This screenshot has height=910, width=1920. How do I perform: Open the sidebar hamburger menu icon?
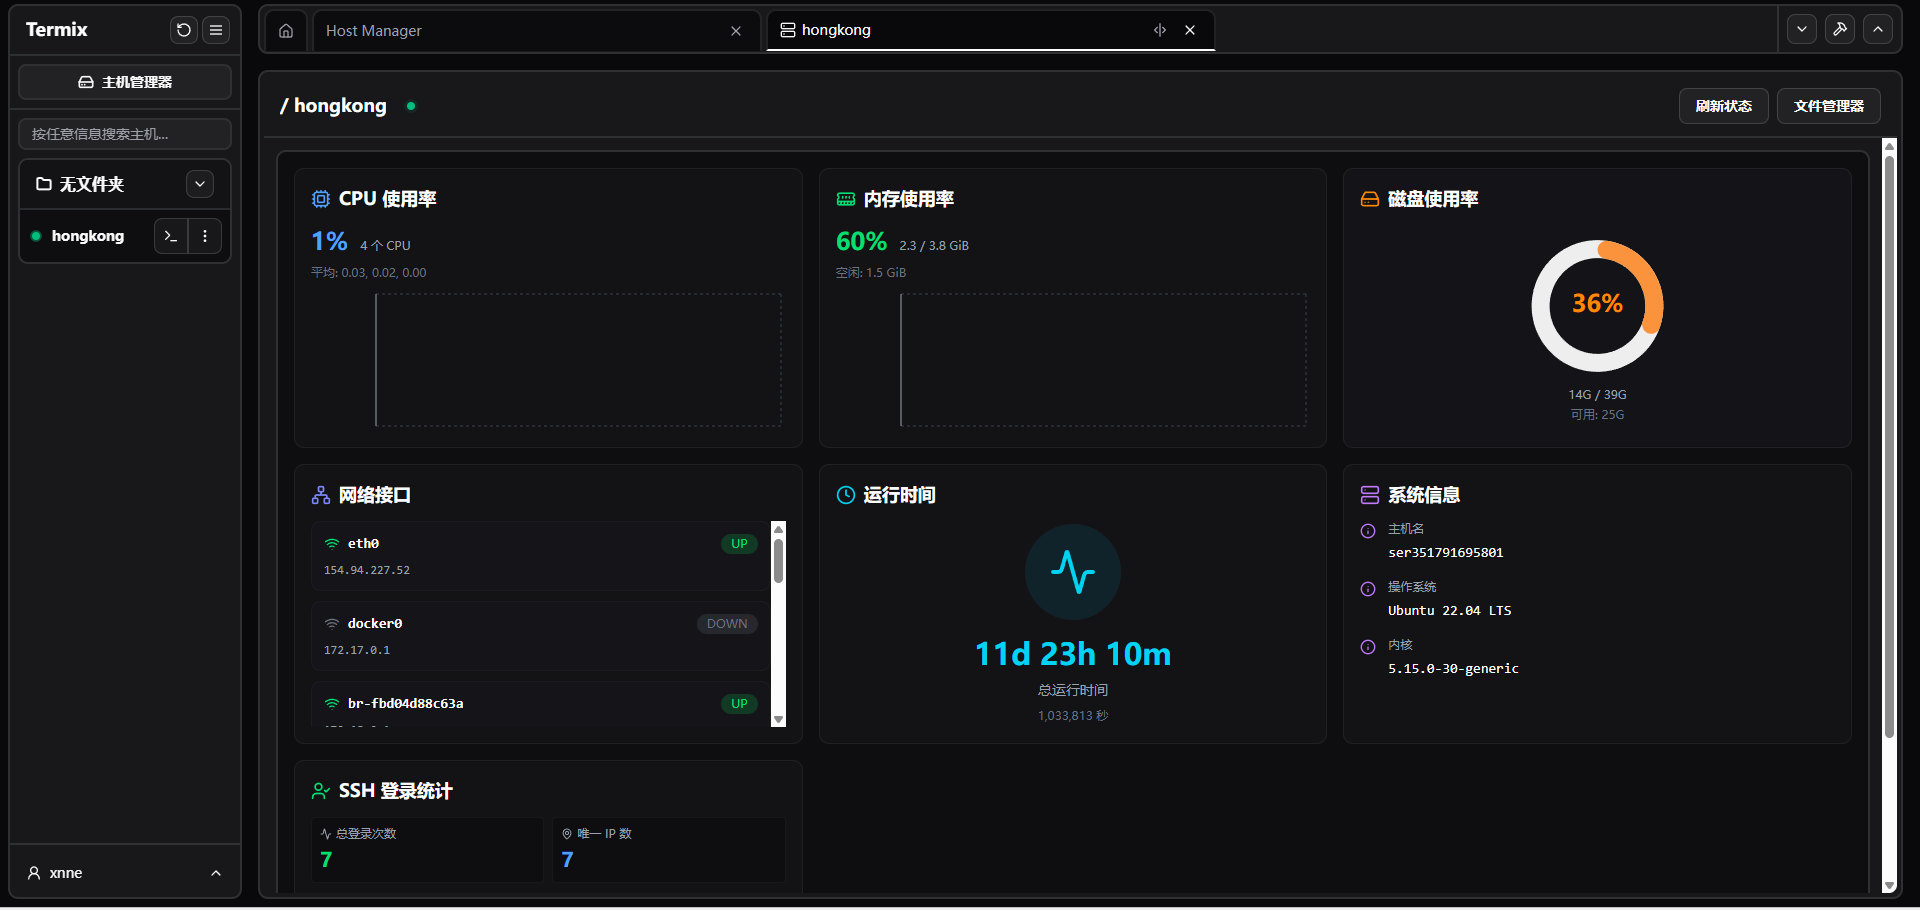pos(216,30)
